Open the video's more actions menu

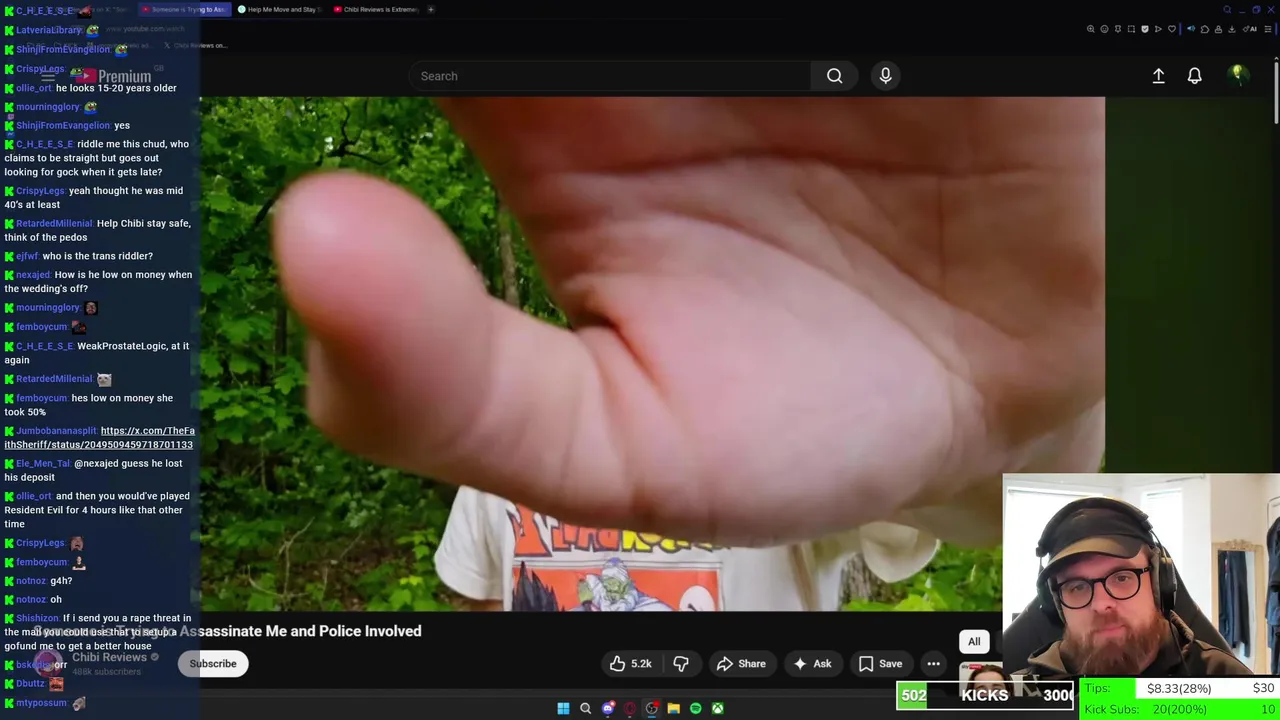point(933,663)
